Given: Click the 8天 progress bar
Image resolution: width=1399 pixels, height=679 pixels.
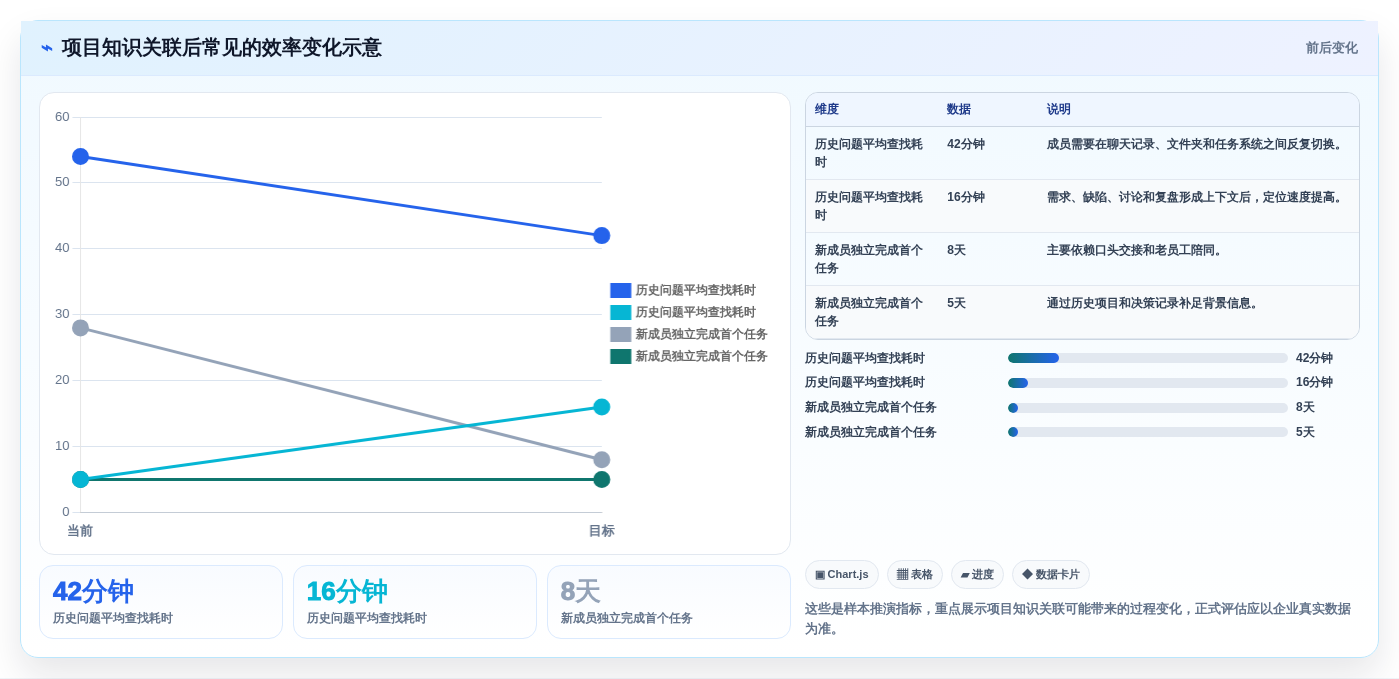Looking at the screenshot, I should click(x=1147, y=408).
